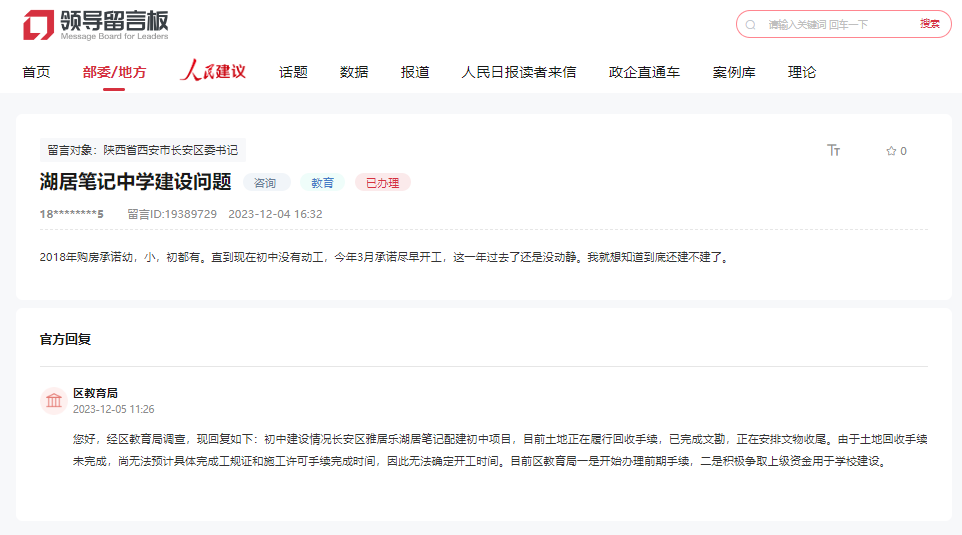Click 留言对象 陕西省西安市长安区委书记 label
Screen dimensions: 962x535
142,150
